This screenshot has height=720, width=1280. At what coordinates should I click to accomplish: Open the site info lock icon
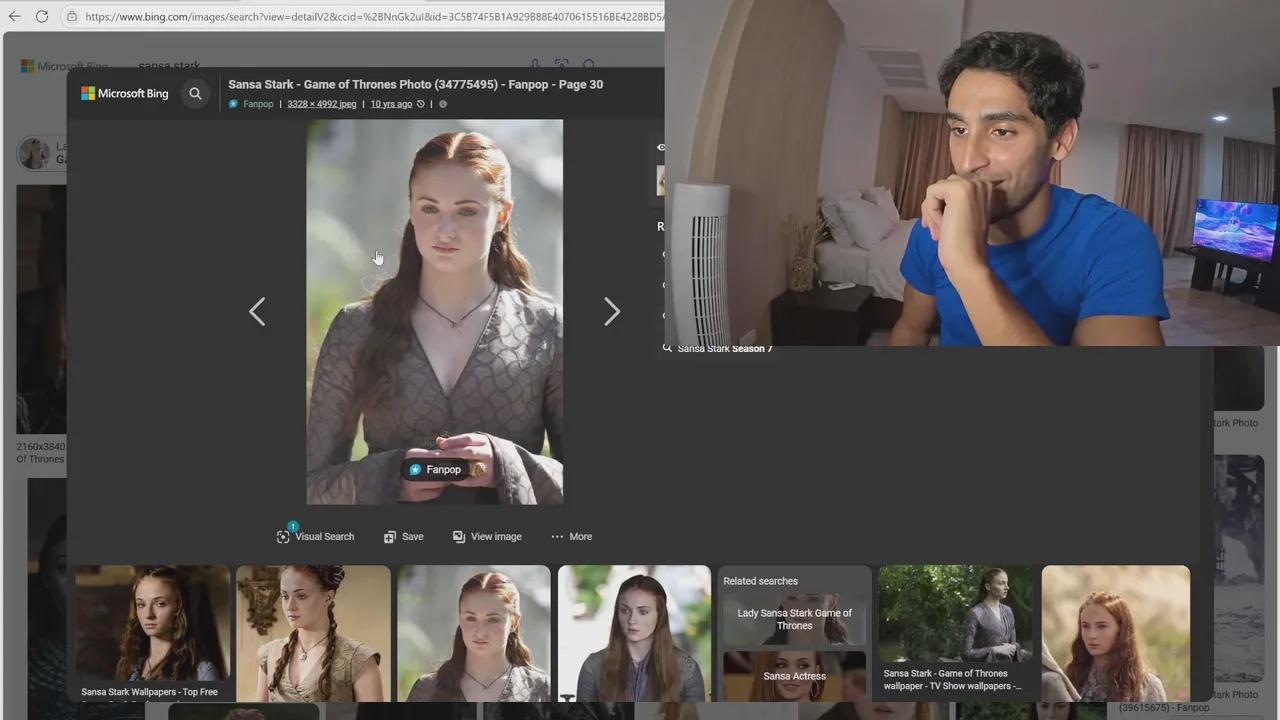pyautogui.click(x=71, y=16)
